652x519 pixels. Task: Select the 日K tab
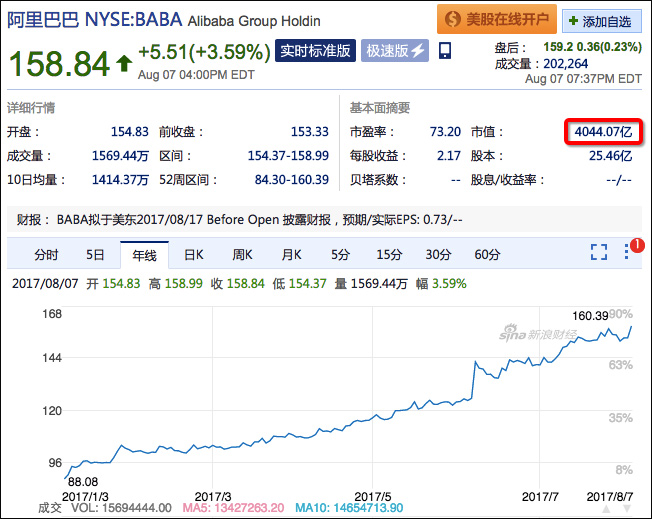coord(193,254)
